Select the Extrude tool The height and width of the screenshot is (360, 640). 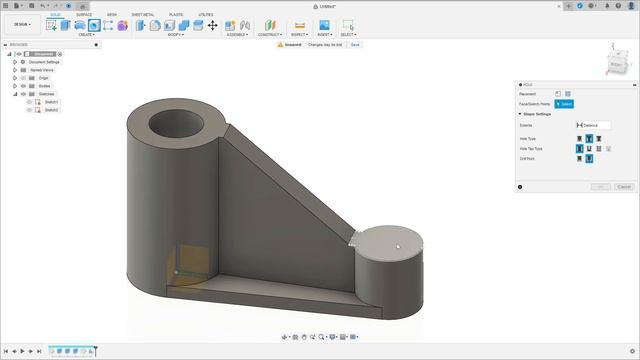click(65, 25)
